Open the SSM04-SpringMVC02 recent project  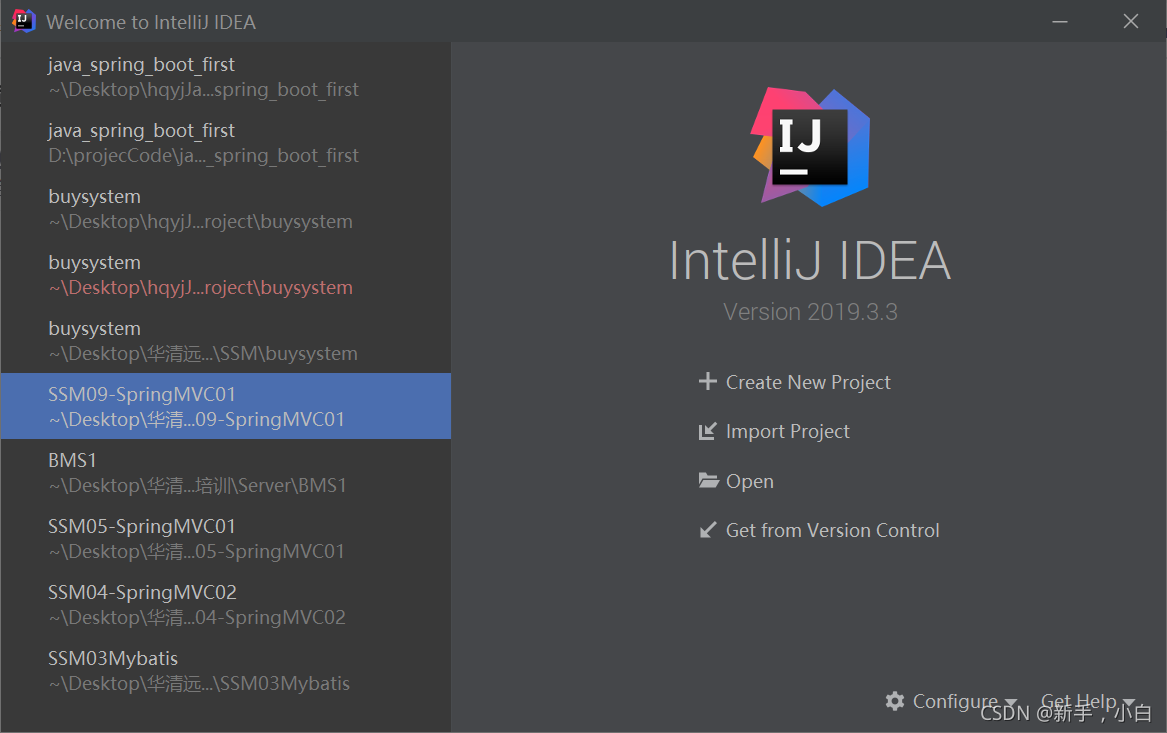[226, 604]
